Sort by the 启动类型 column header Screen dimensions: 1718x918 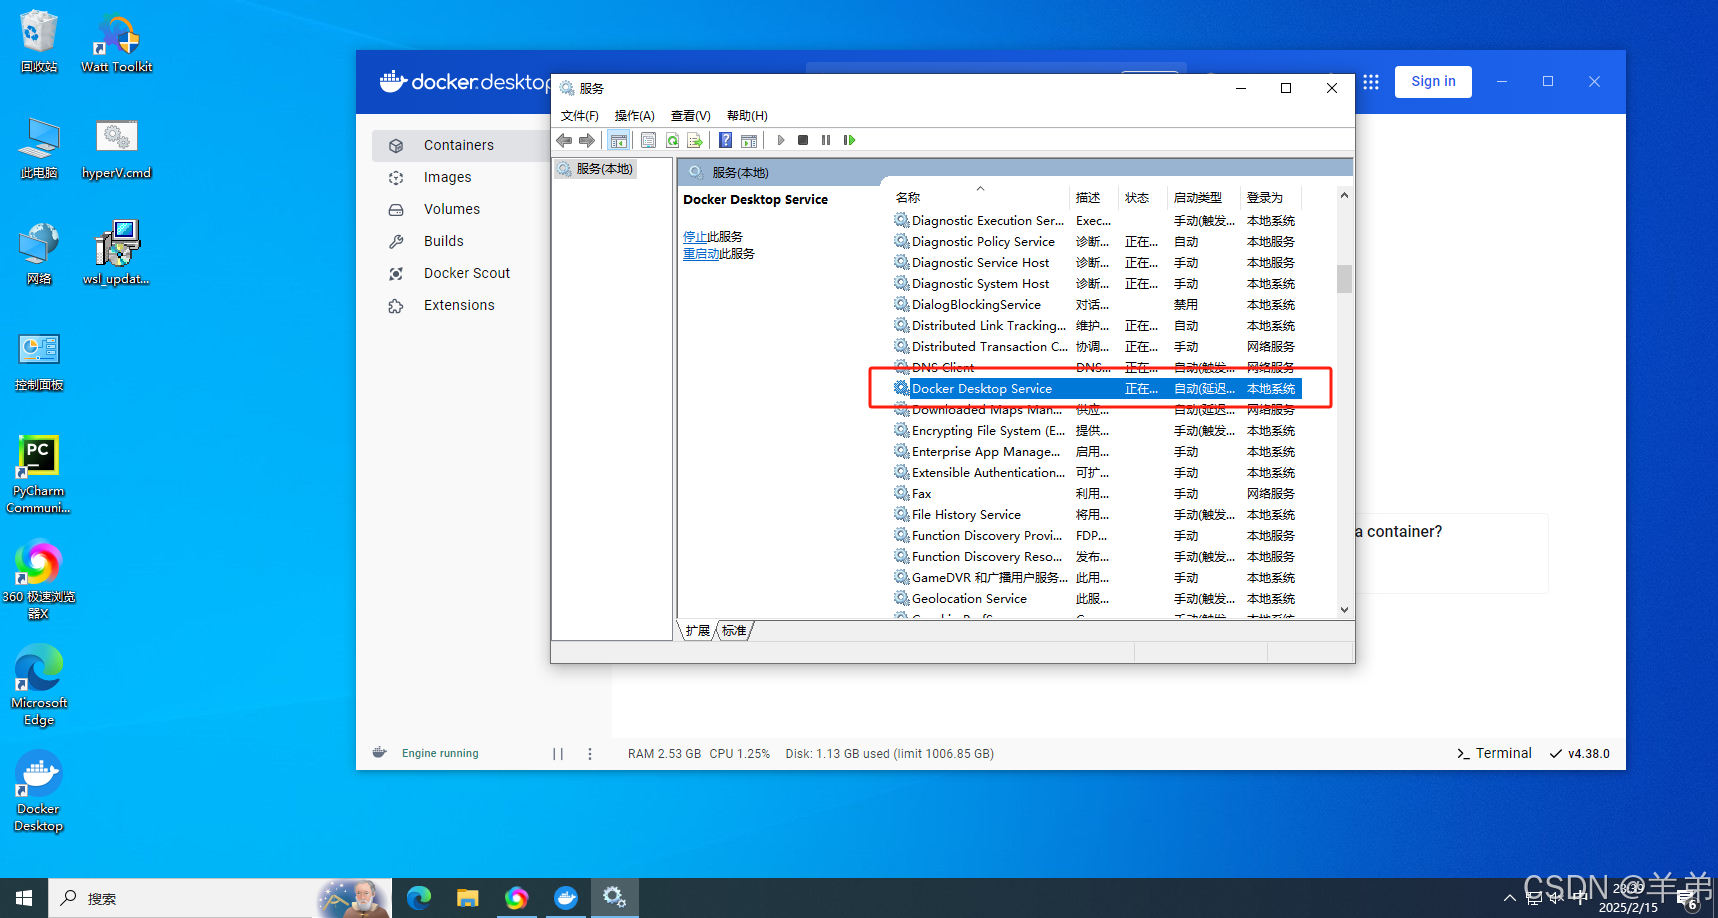click(x=1204, y=198)
